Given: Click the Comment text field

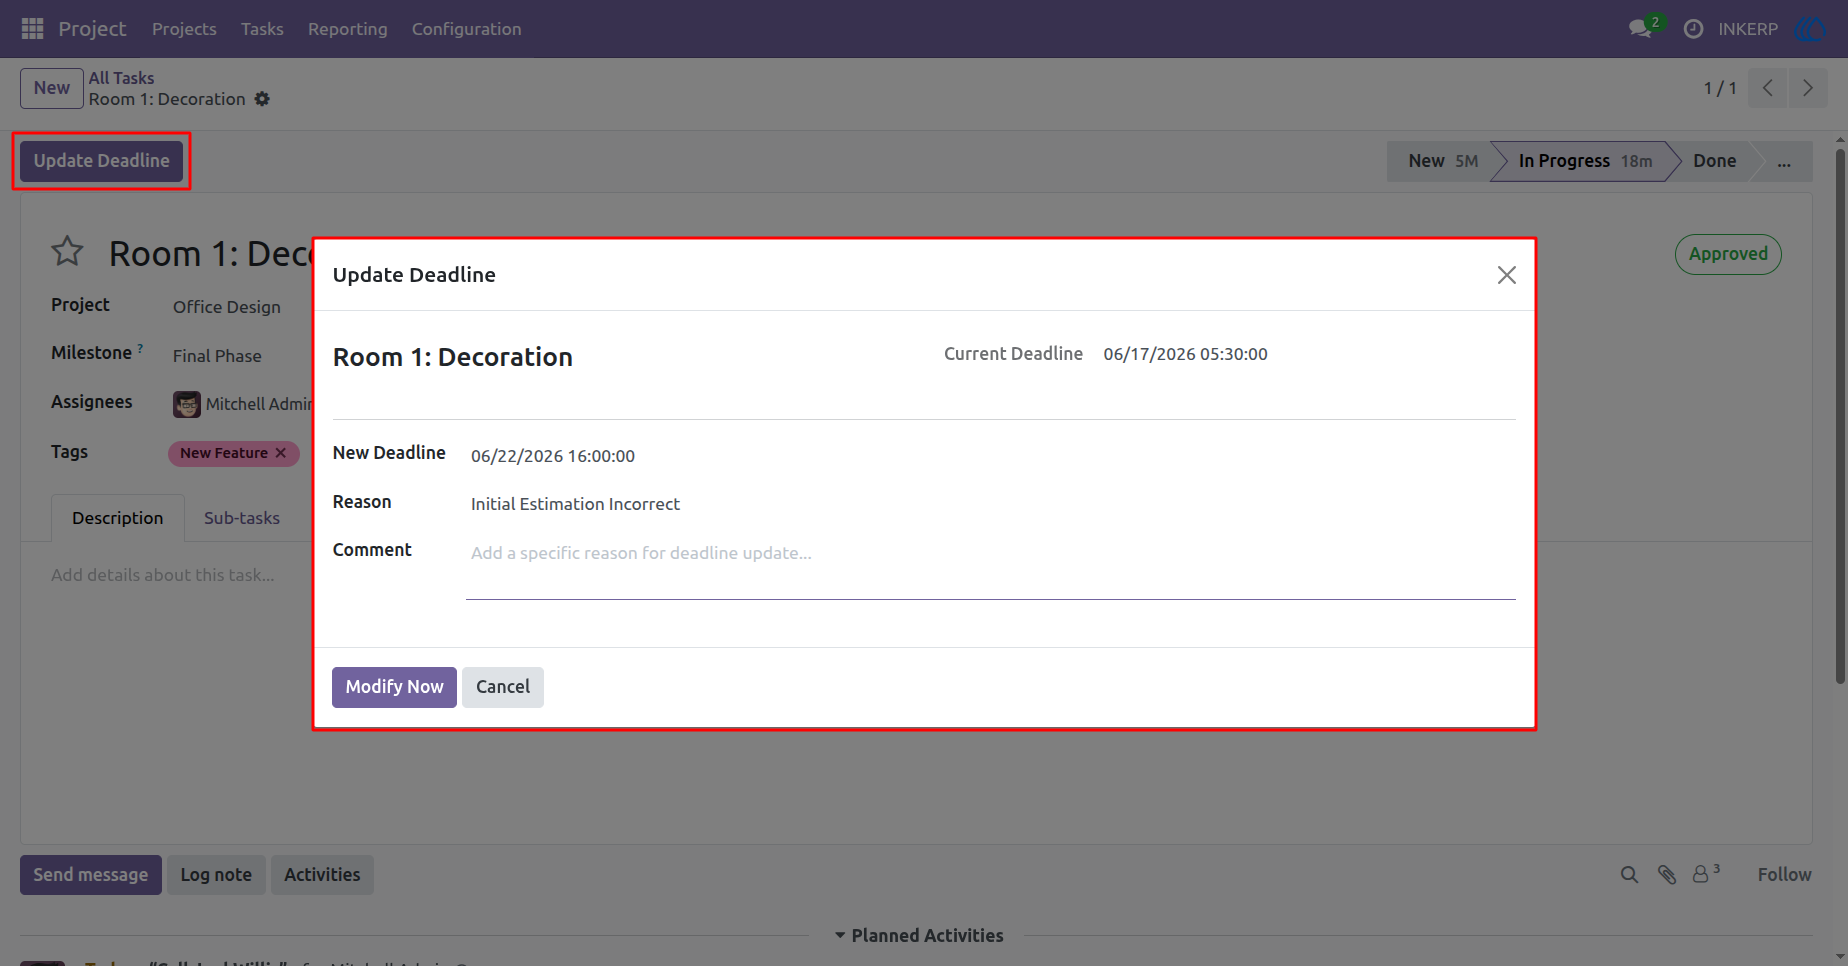Looking at the screenshot, I should point(990,568).
